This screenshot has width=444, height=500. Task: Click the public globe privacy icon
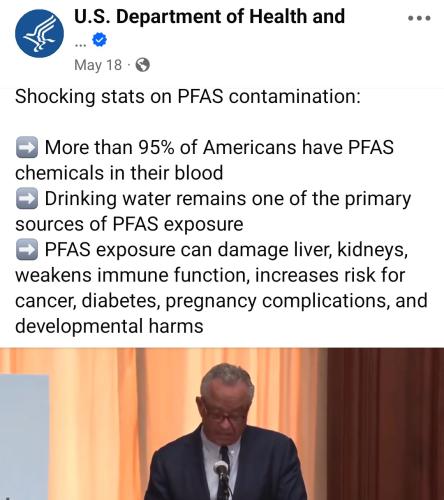[142, 65]
